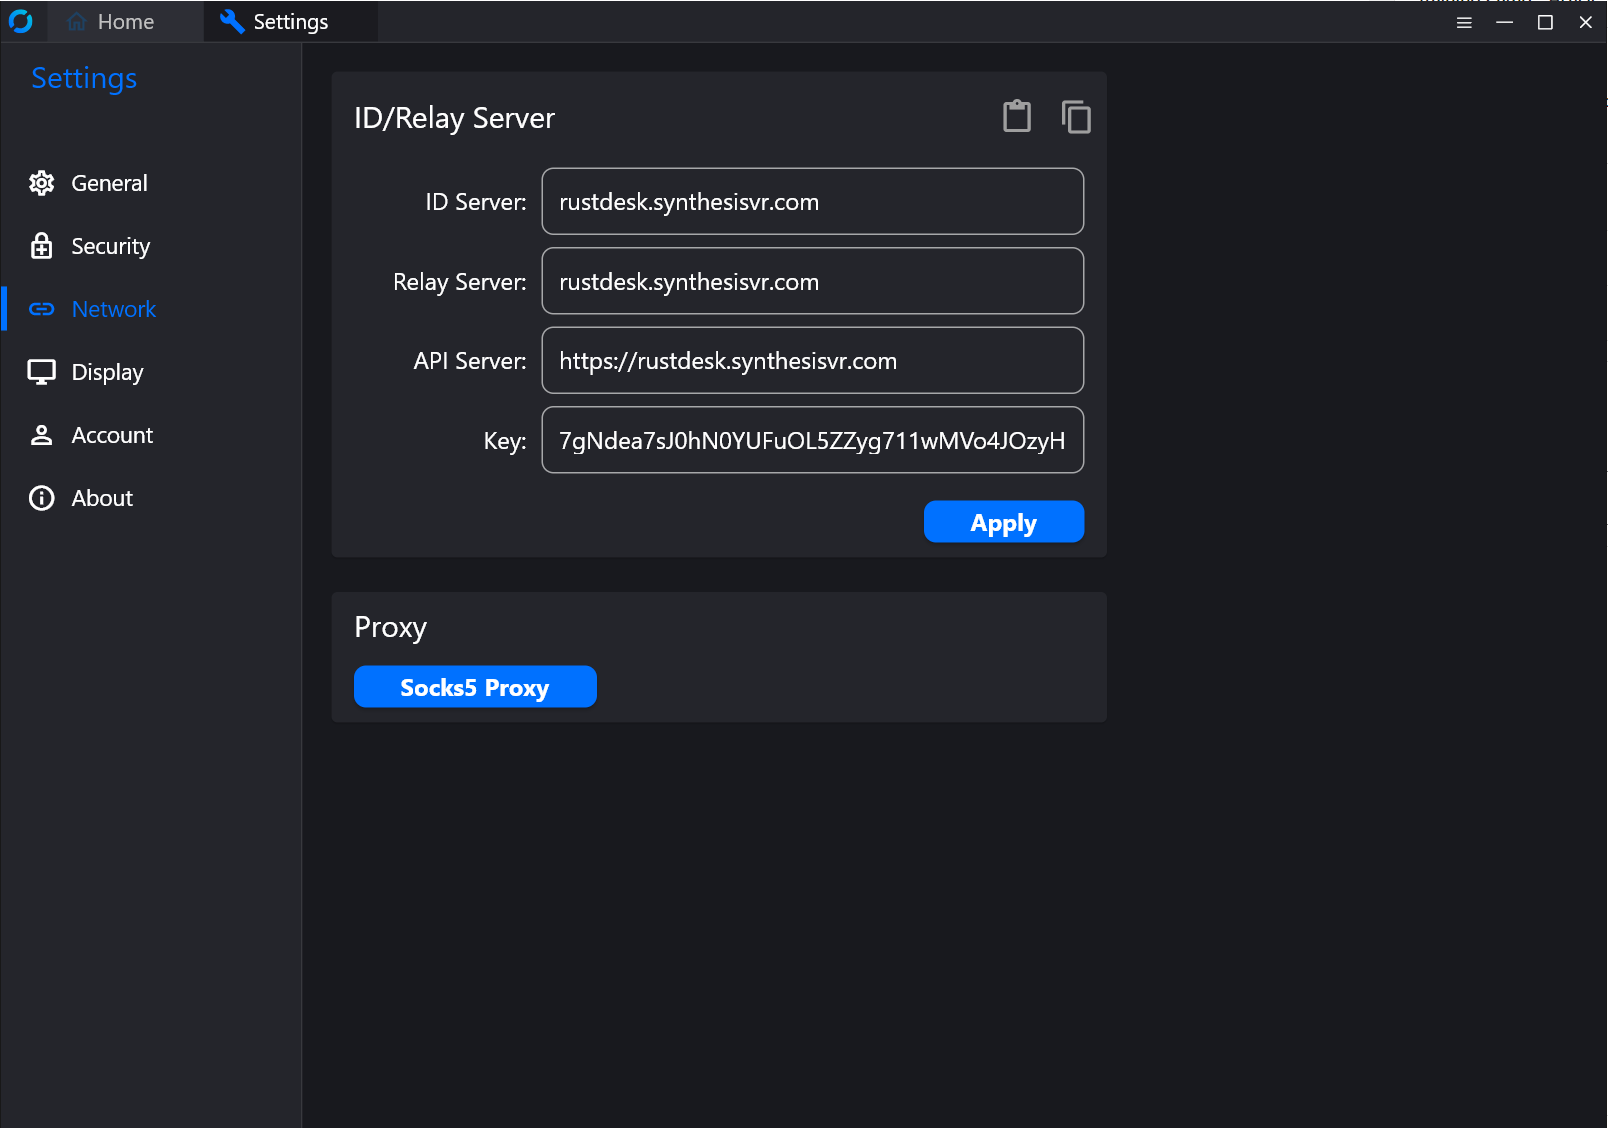
Task: Open the hamburger menu in the title bar
Action: [x=1464, y=22]
